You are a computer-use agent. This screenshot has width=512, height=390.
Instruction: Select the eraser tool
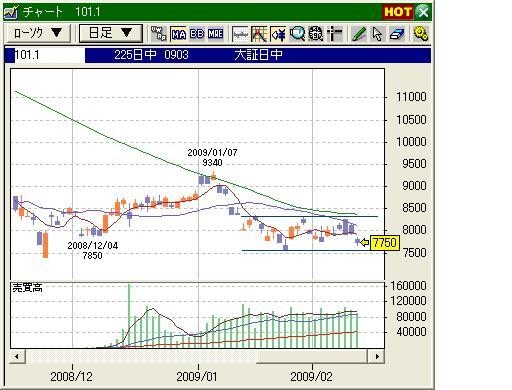[x=397, y=34]
